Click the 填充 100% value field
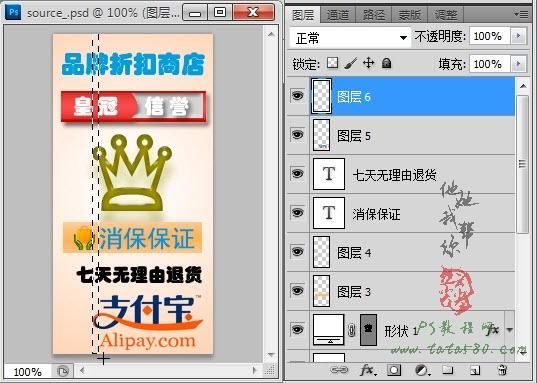The width and height of the screenshot is (537, 383). (x=490, y=64)
